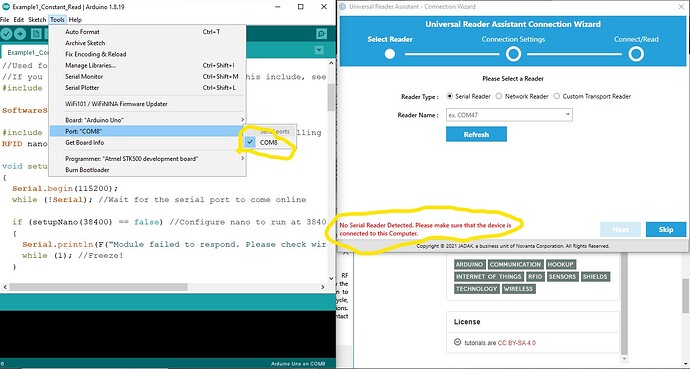Click the Arduino horizontal scrollbar thumb
The height and width of the screenshot is (369, 690).
click(x=99, y=287)
